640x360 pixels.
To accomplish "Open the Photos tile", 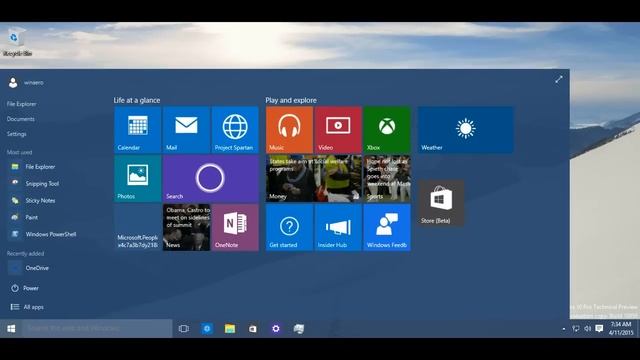I will (x=138, y=178).
